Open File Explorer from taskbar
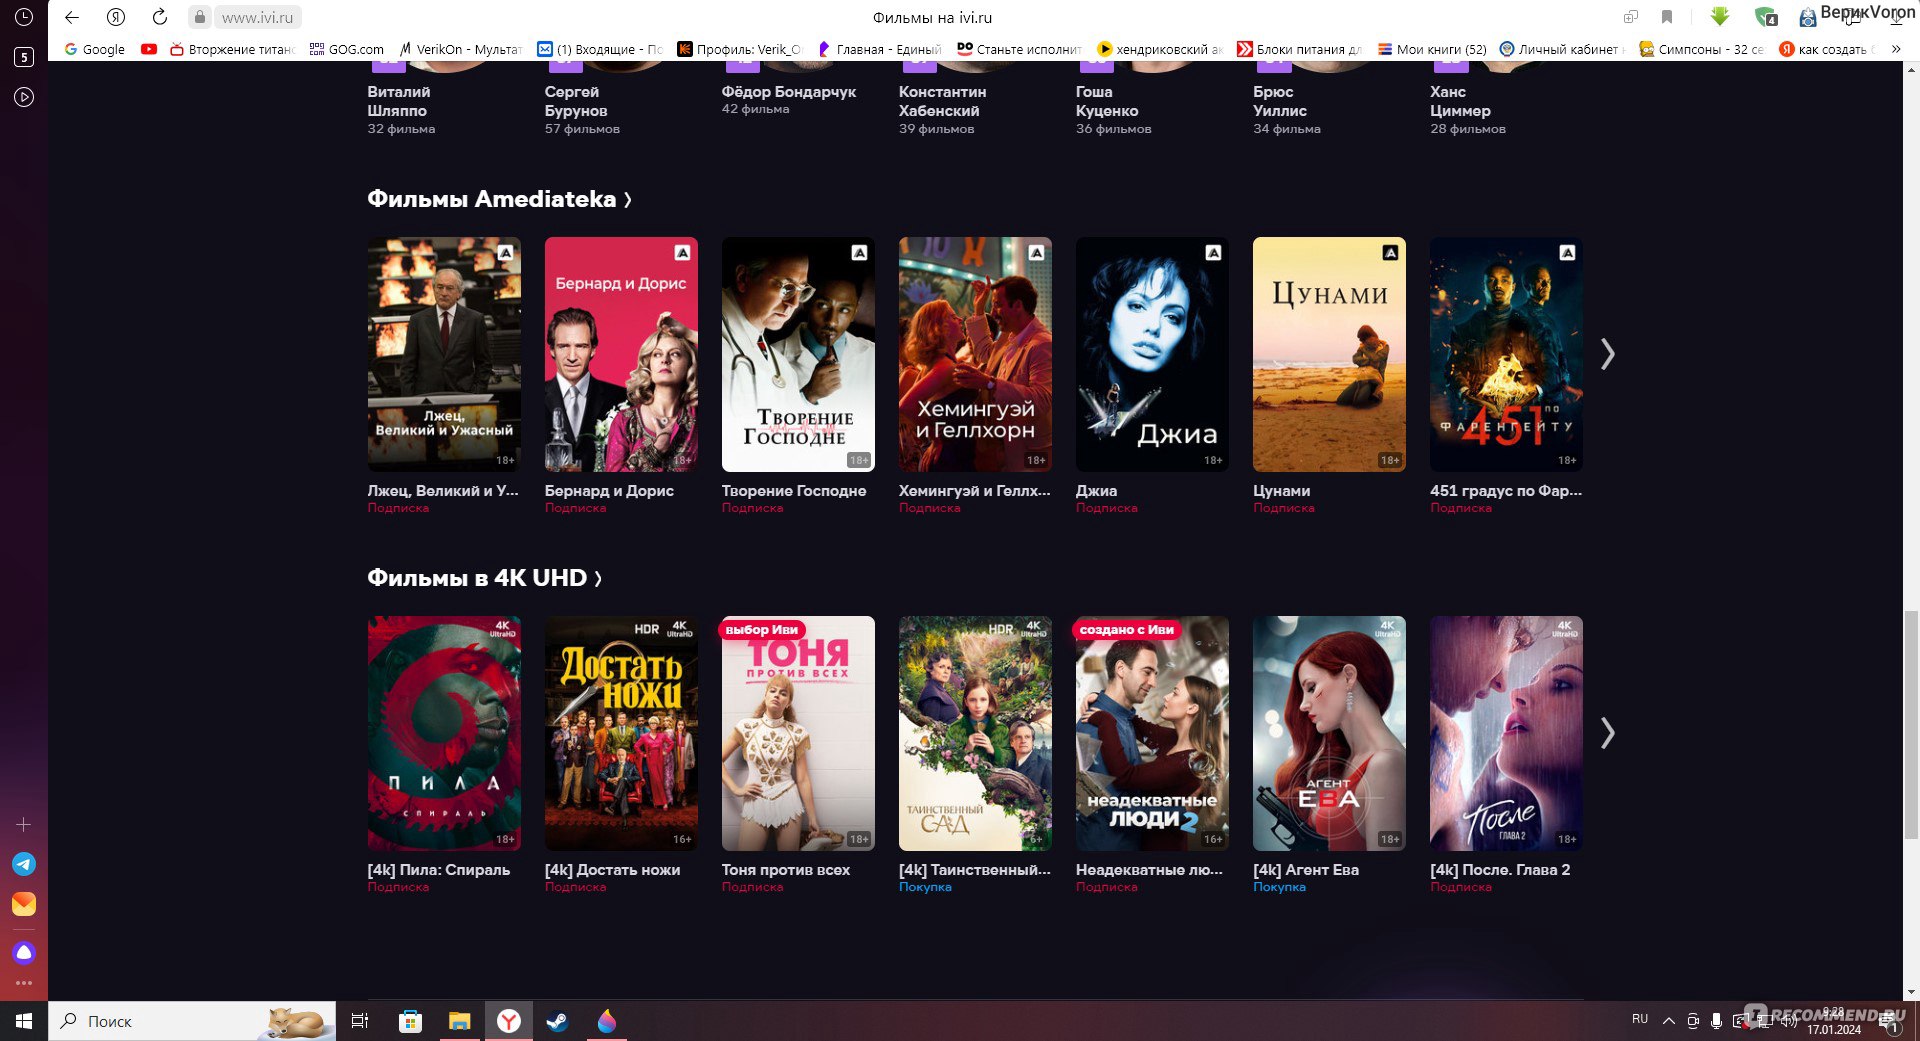The width and height of the screenshot is (1920, 1041). [459, 1021]
